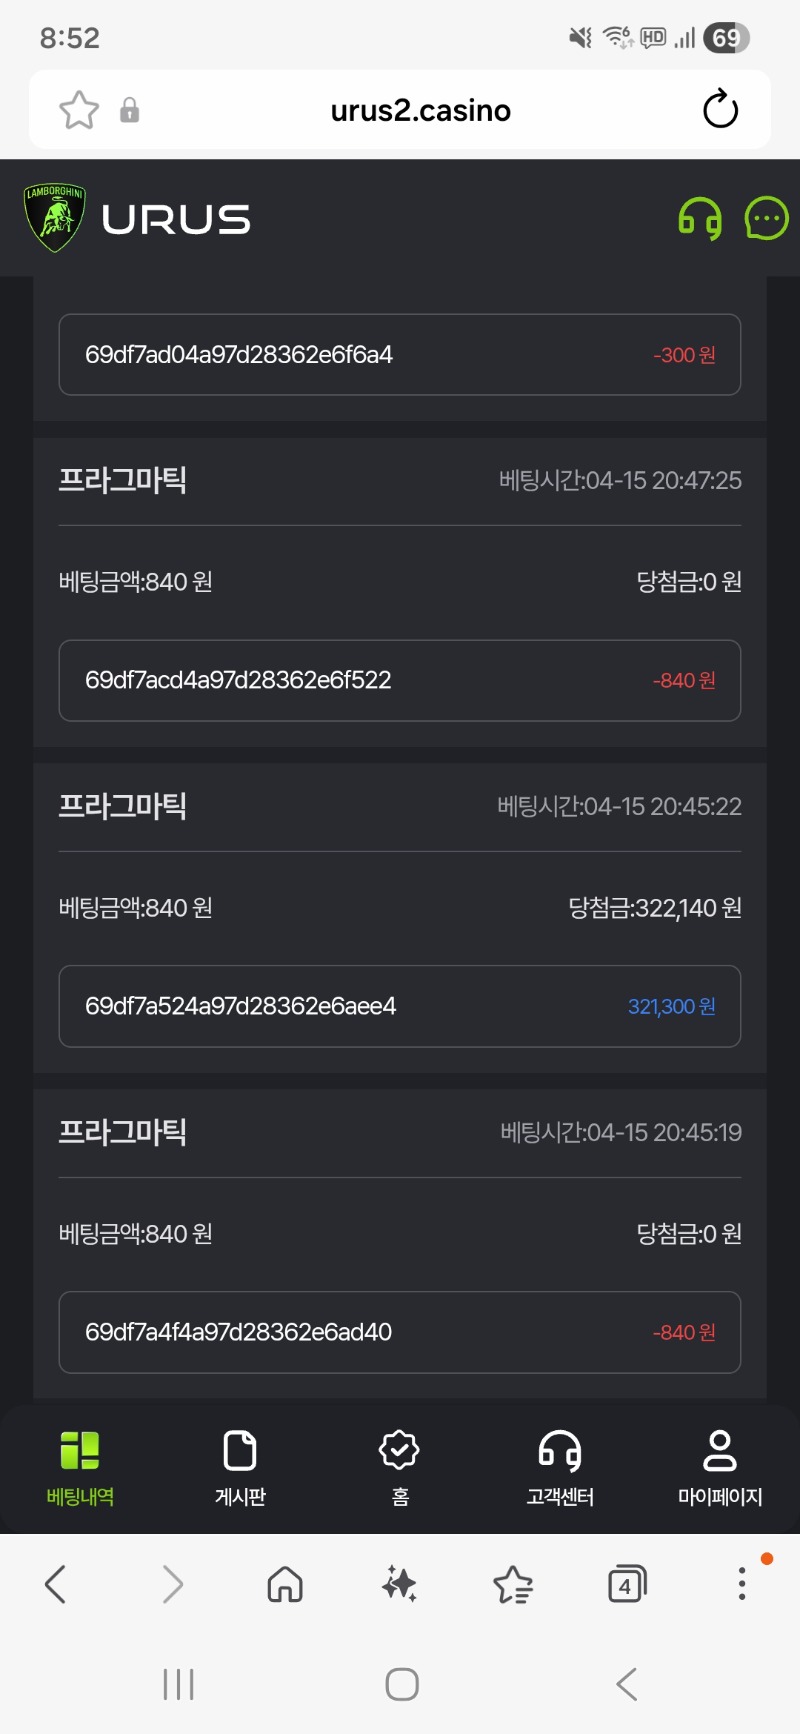The height and width of the screenshot is (1734, 800).
Task: Go to the 홈 tab
Action: pos(400,1467)
